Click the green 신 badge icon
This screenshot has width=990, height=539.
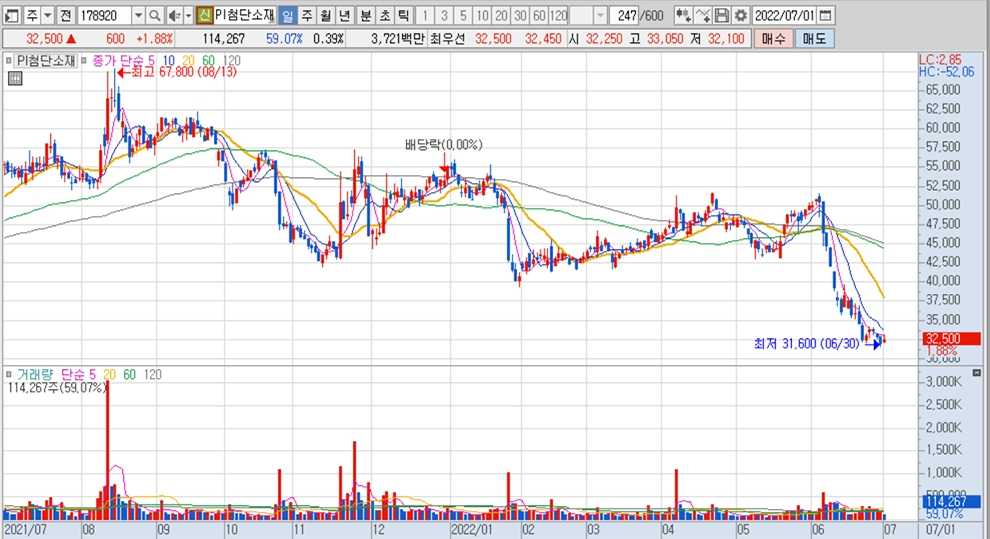coord(204,15)
